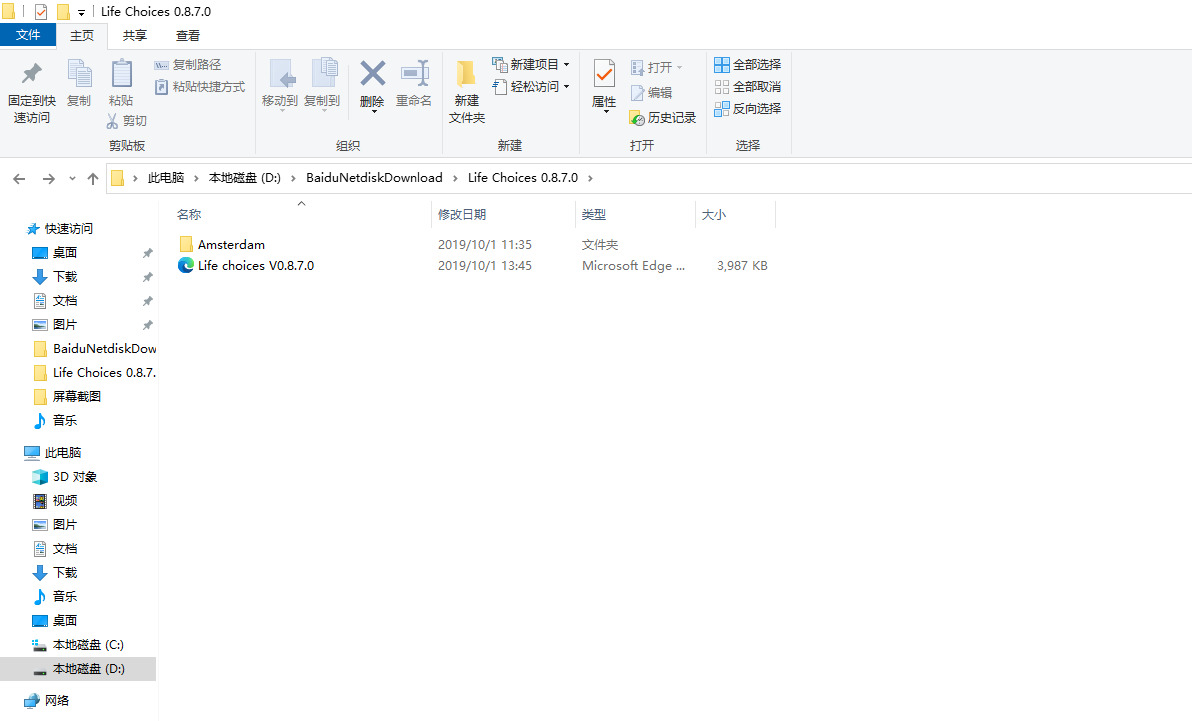
Task: Click Move To icon in ribbon
Action: click(280, 75)
